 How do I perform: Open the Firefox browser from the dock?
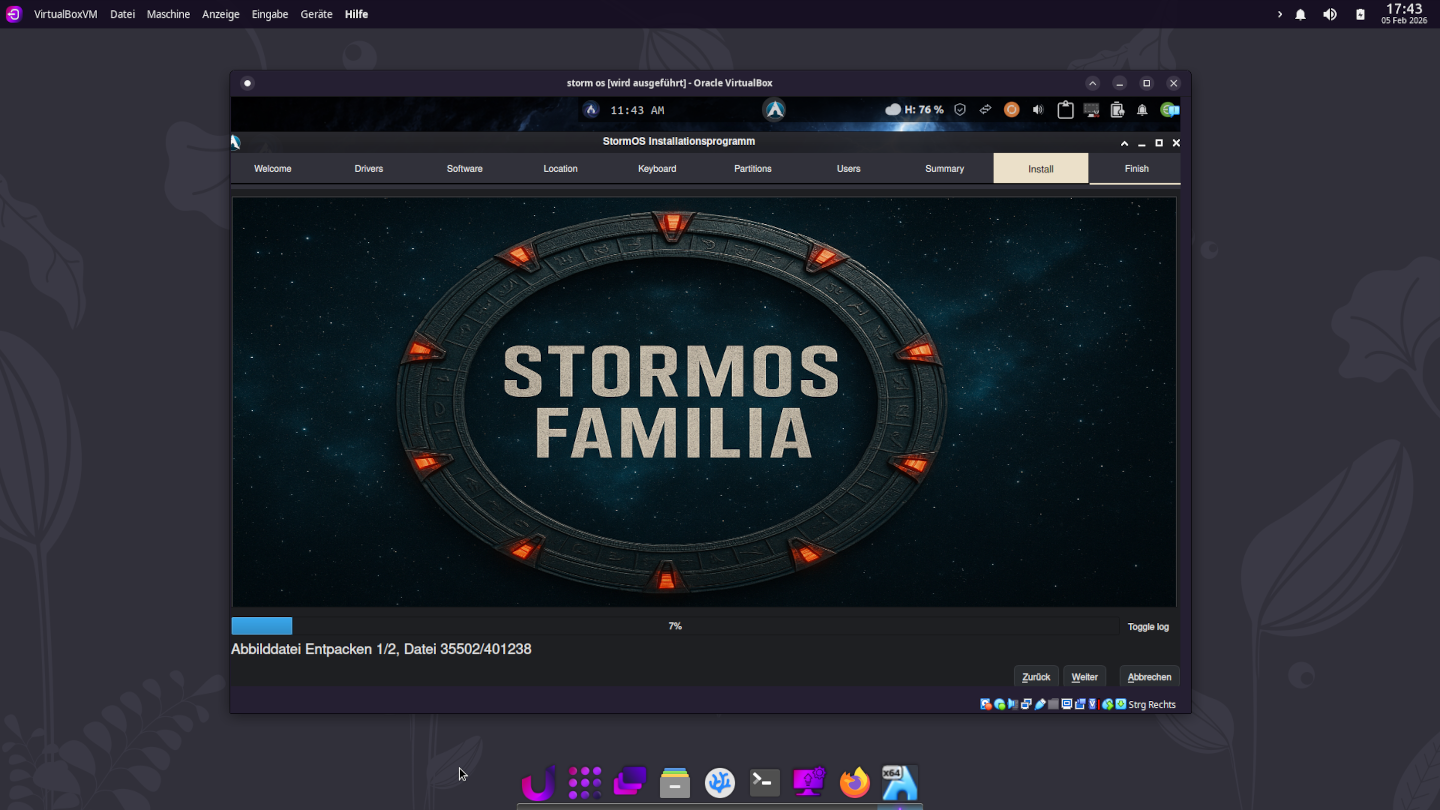tap(854, 782)
